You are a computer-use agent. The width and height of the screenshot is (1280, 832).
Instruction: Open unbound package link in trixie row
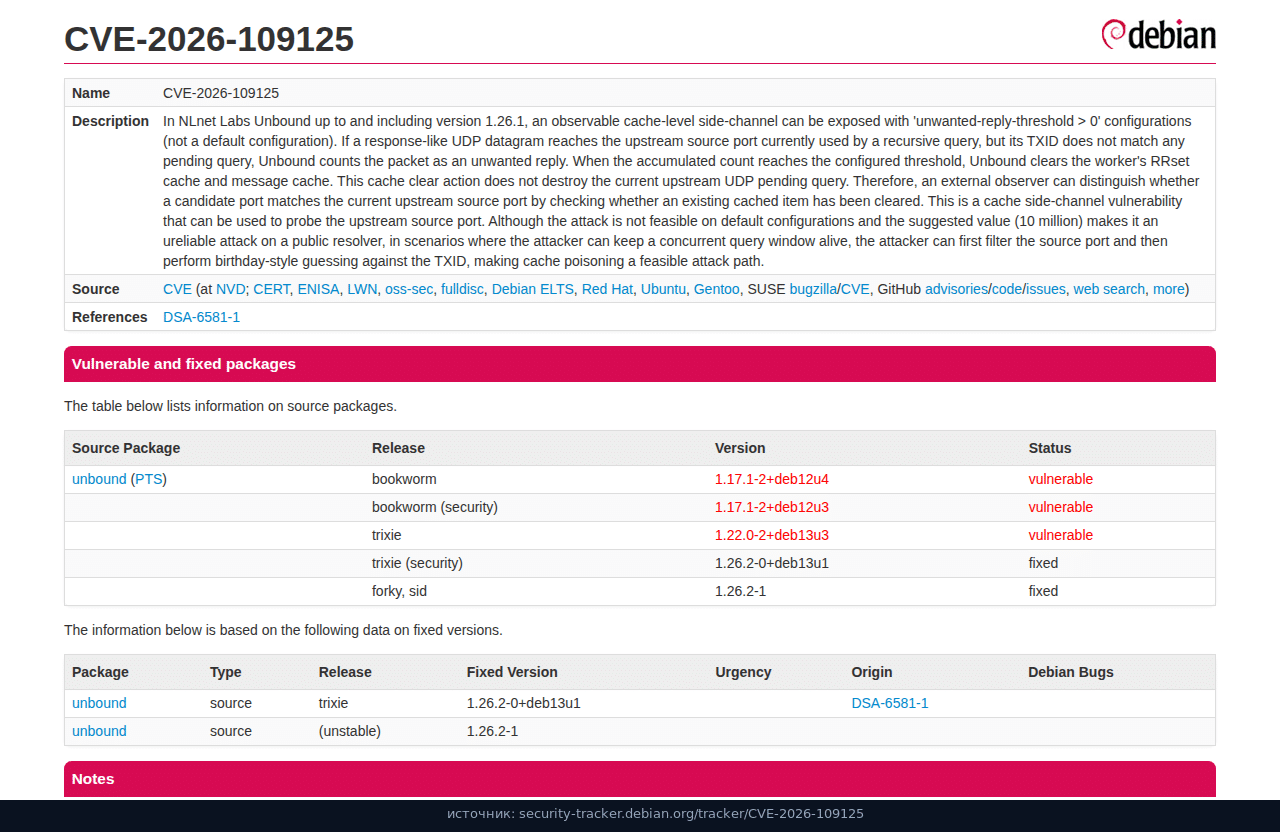point(99,703)
